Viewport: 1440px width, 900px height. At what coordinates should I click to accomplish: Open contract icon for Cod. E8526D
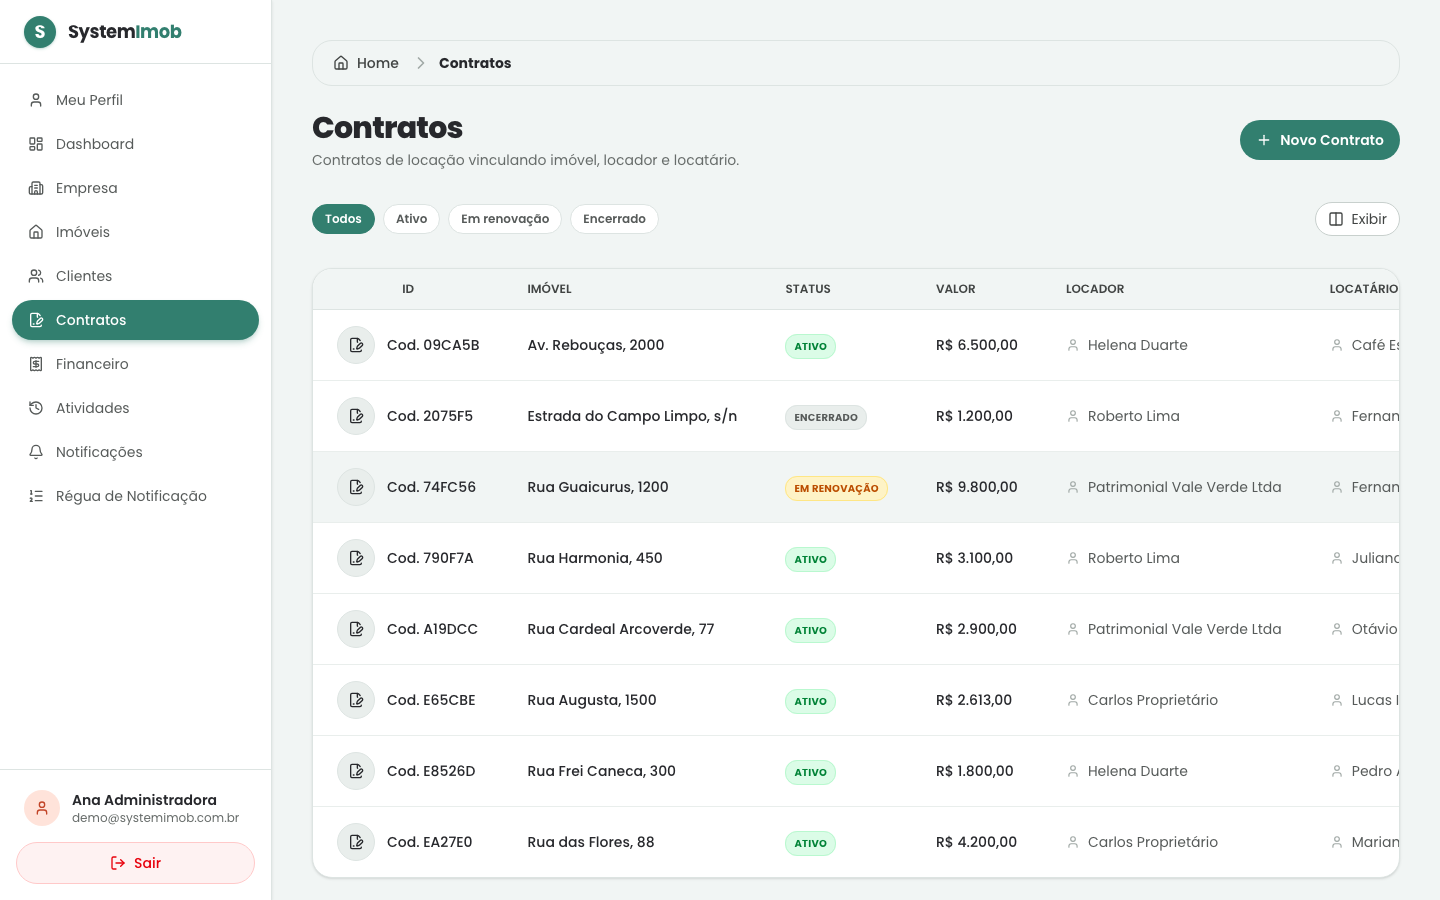coord(356,771)
